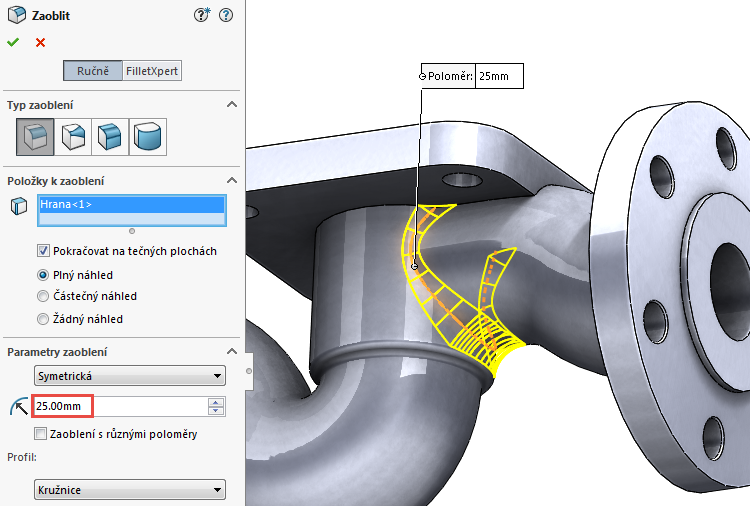750x506 pixels.
Task: Select Hrana<1> in the selection list
Action: pyautogui.click(x=132, y=204)
